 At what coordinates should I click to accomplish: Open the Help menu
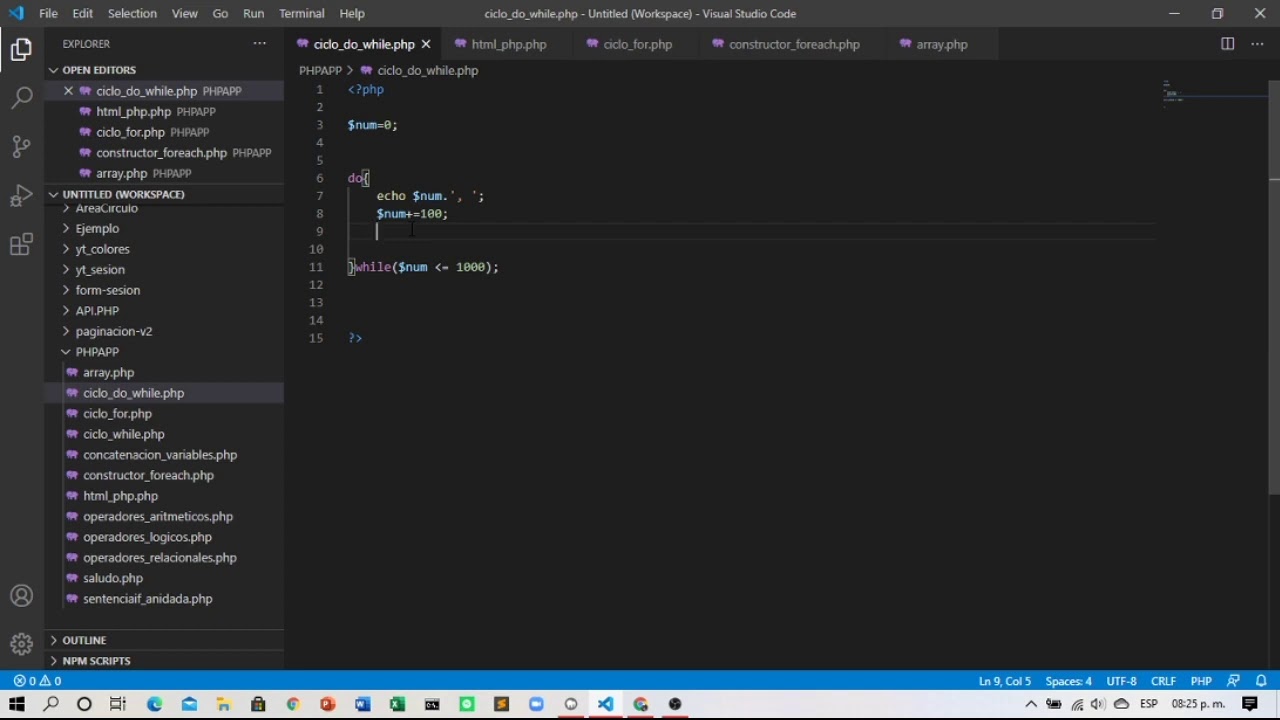(x=352, y=13)
